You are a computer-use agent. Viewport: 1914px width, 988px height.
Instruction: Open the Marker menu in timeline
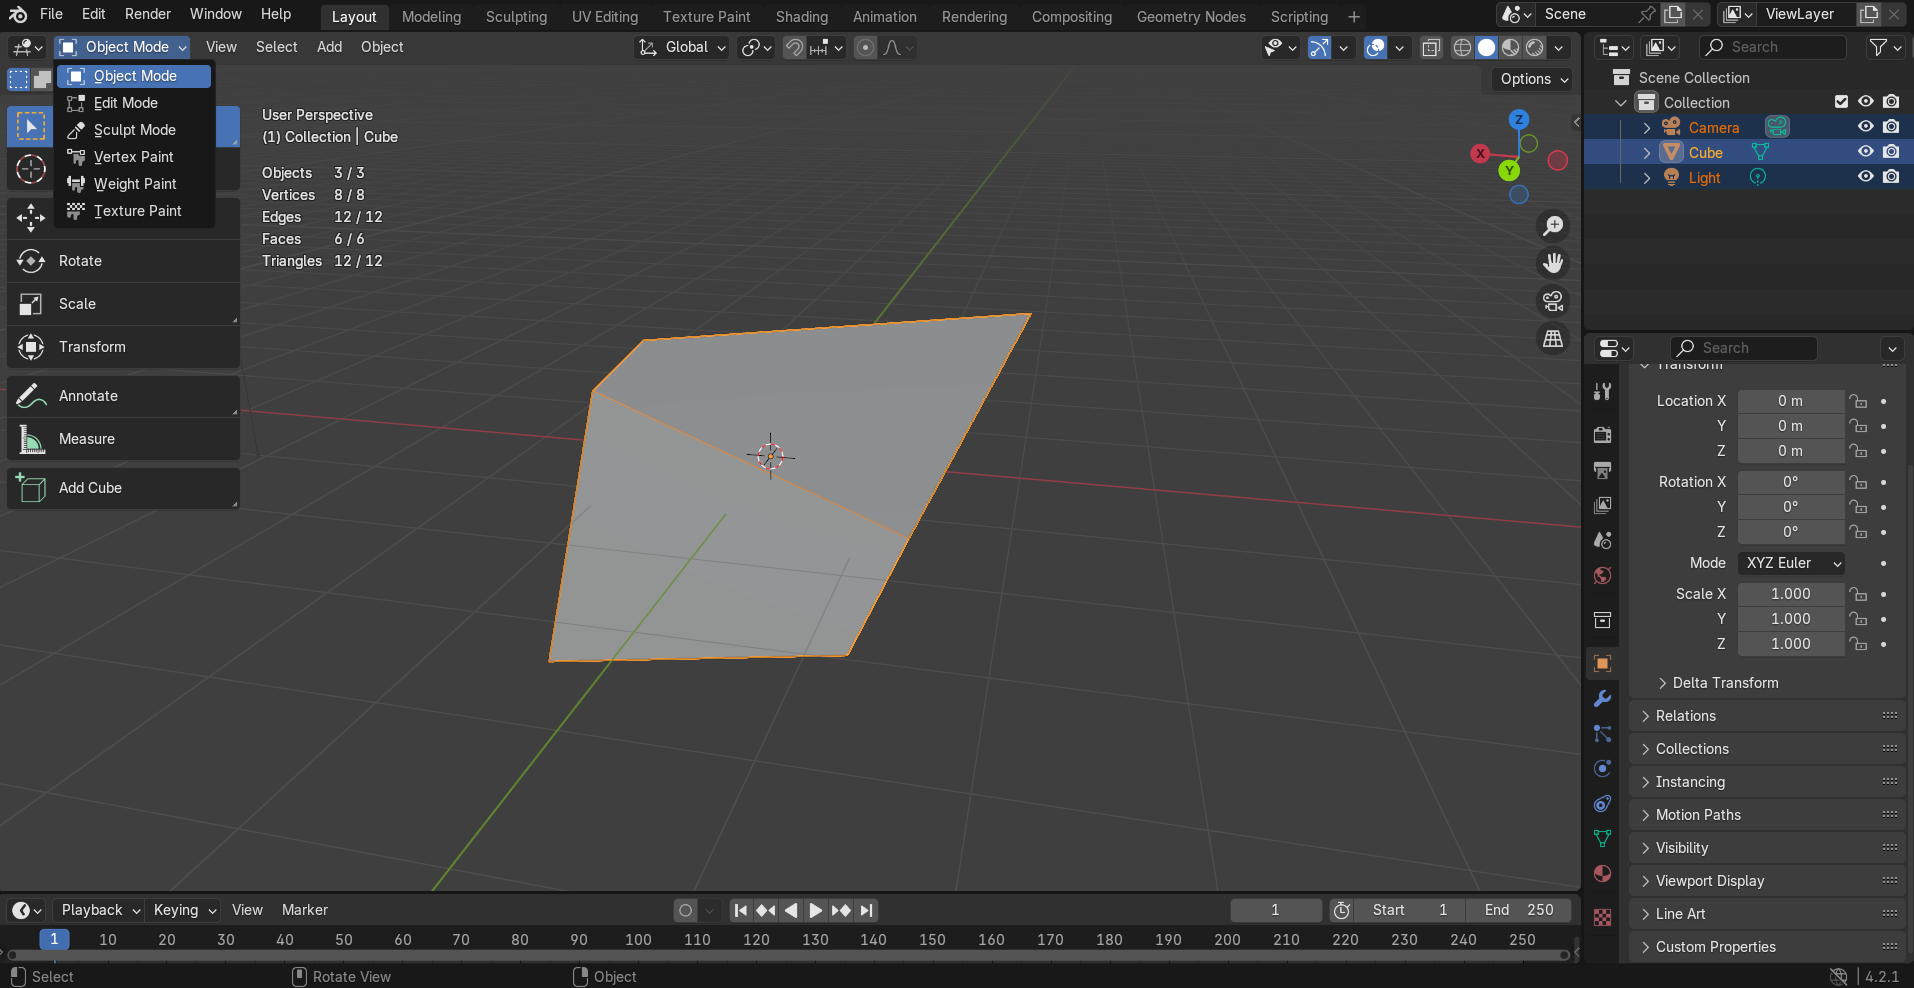pyautogui.click(x=304, y=910)
